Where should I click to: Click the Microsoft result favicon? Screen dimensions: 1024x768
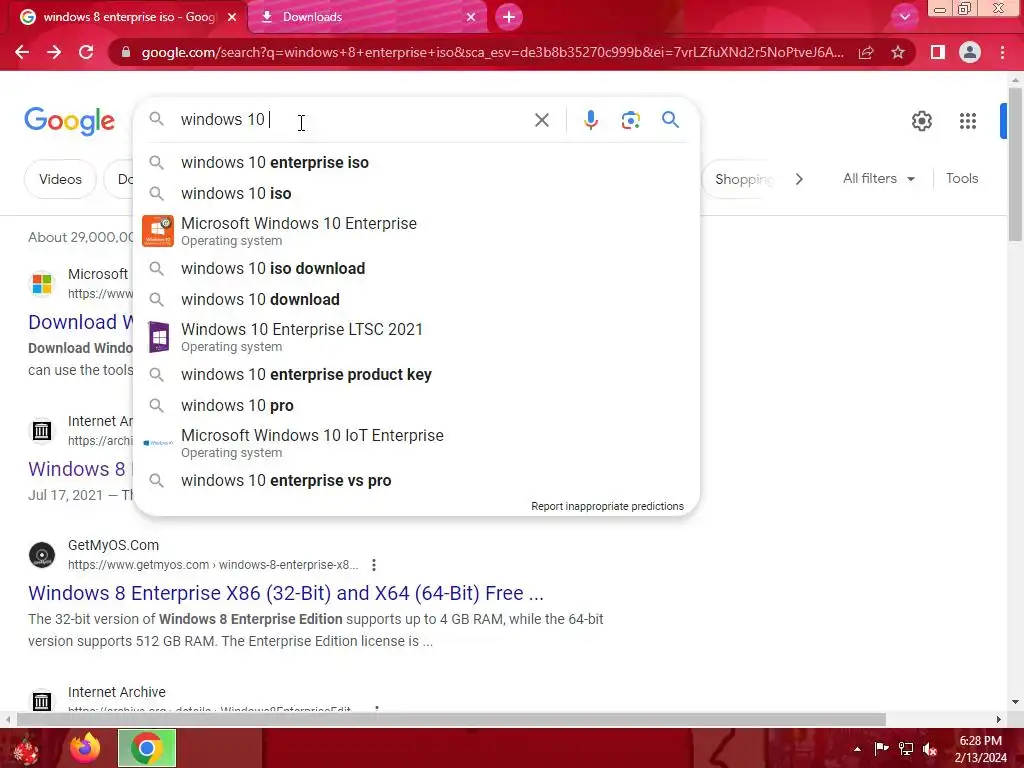pos(42,284)
